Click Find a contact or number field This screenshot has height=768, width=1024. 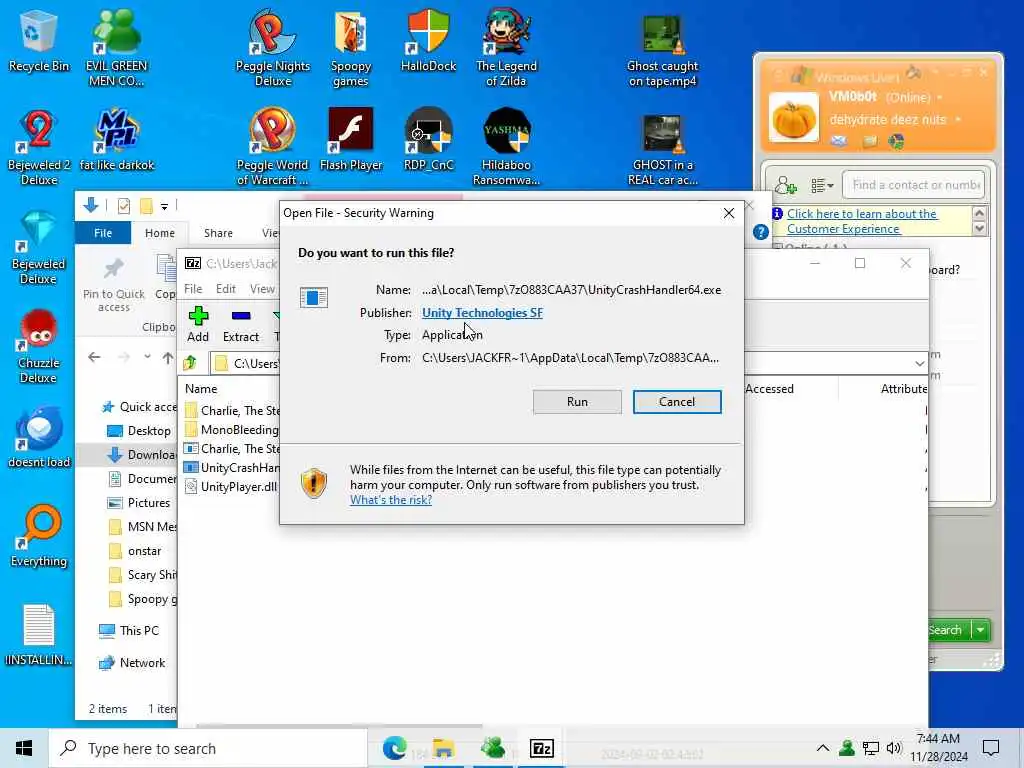coord(913,185)
